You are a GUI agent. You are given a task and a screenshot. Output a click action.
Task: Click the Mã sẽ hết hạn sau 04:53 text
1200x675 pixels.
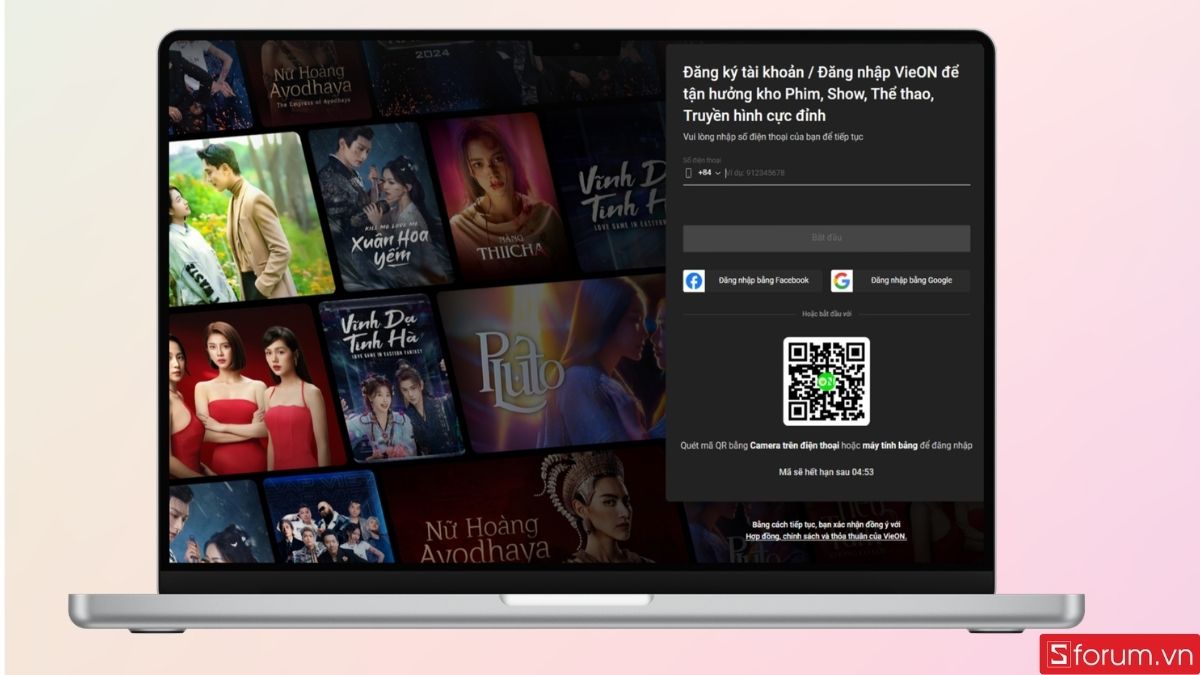coord(826,472)
